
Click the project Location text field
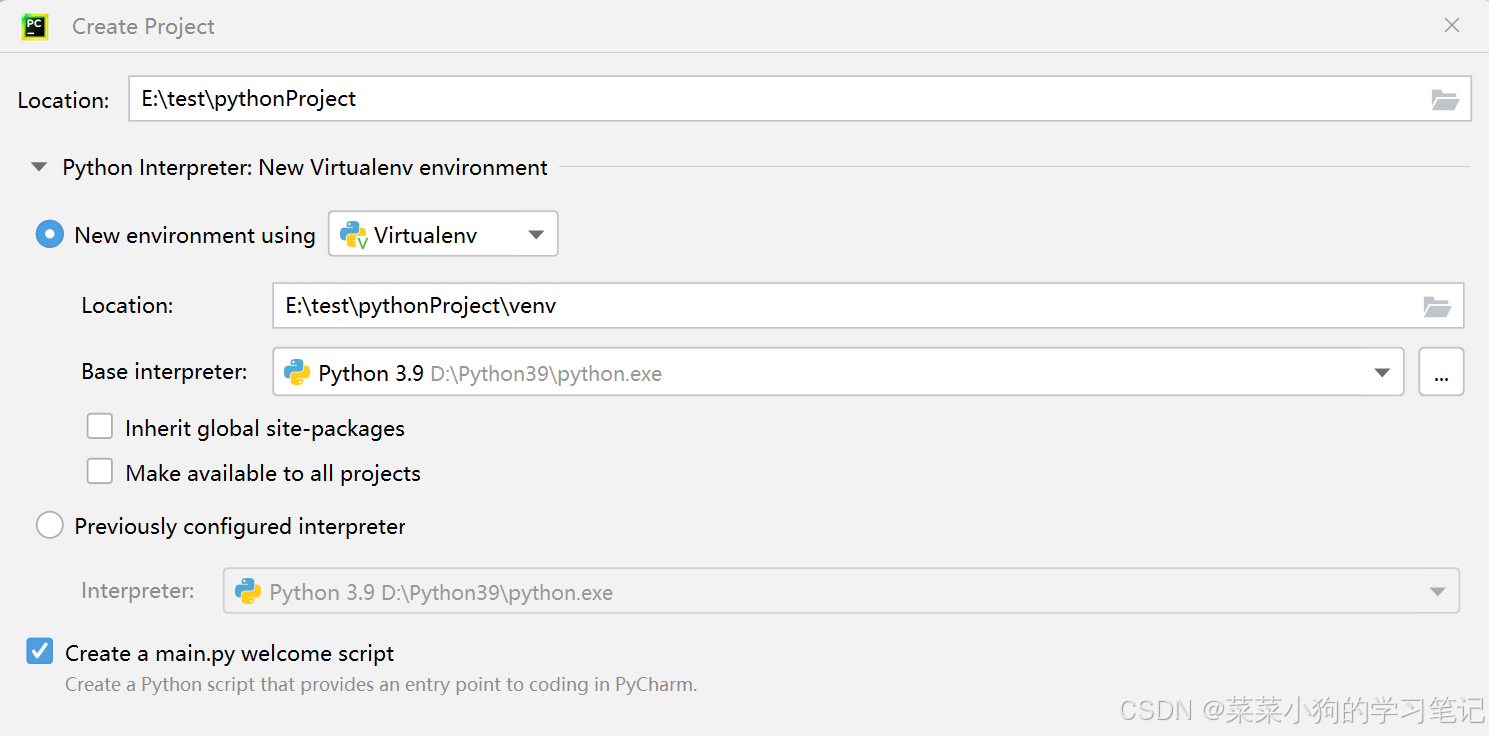780,99
